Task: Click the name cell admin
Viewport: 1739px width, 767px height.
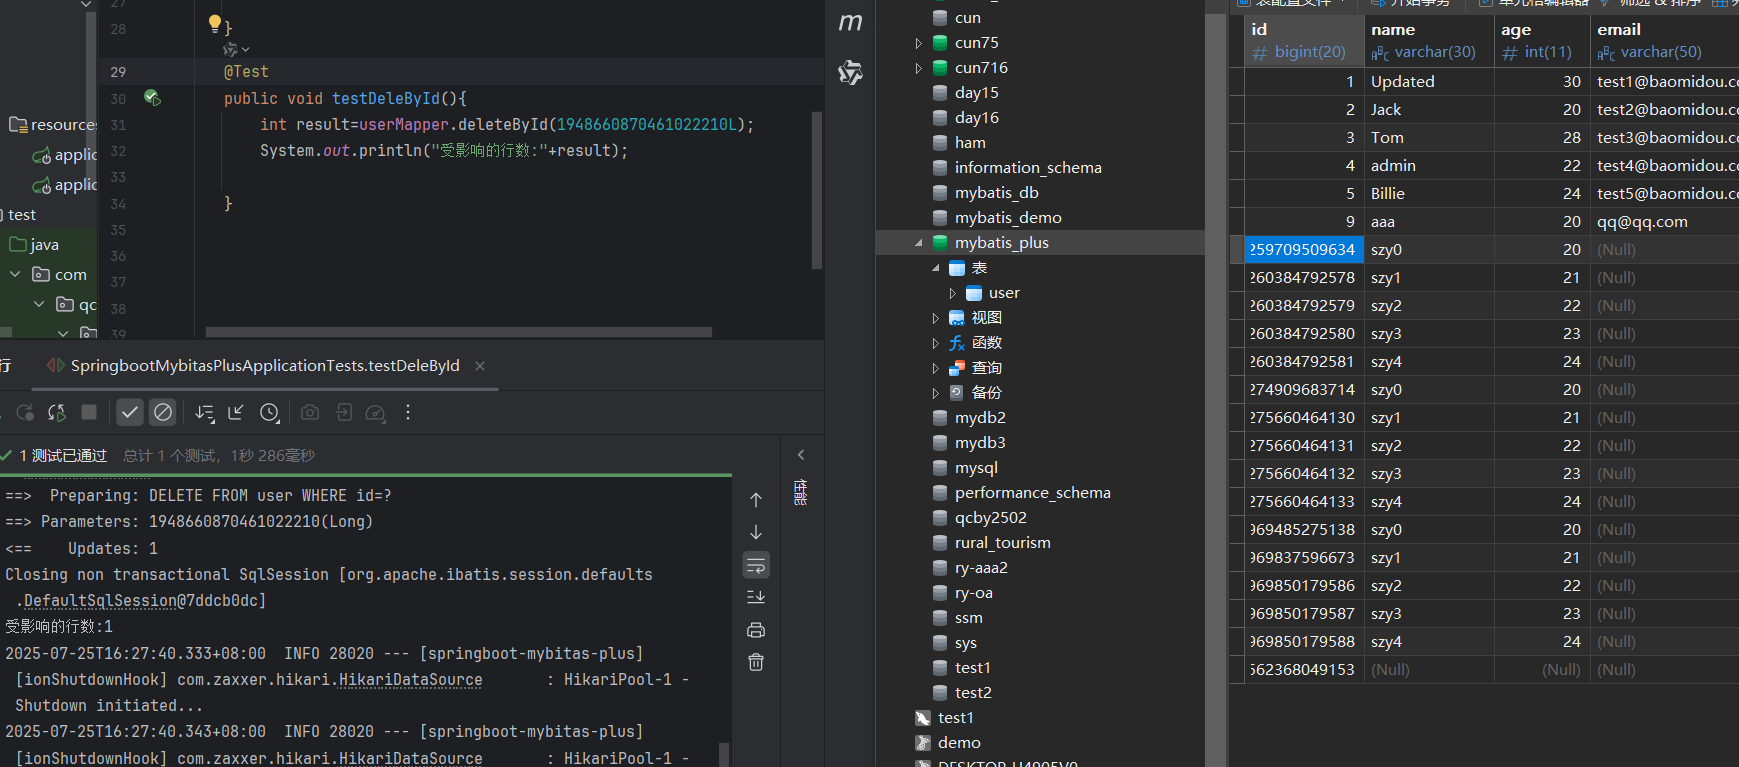Action: click(1429, 166)
